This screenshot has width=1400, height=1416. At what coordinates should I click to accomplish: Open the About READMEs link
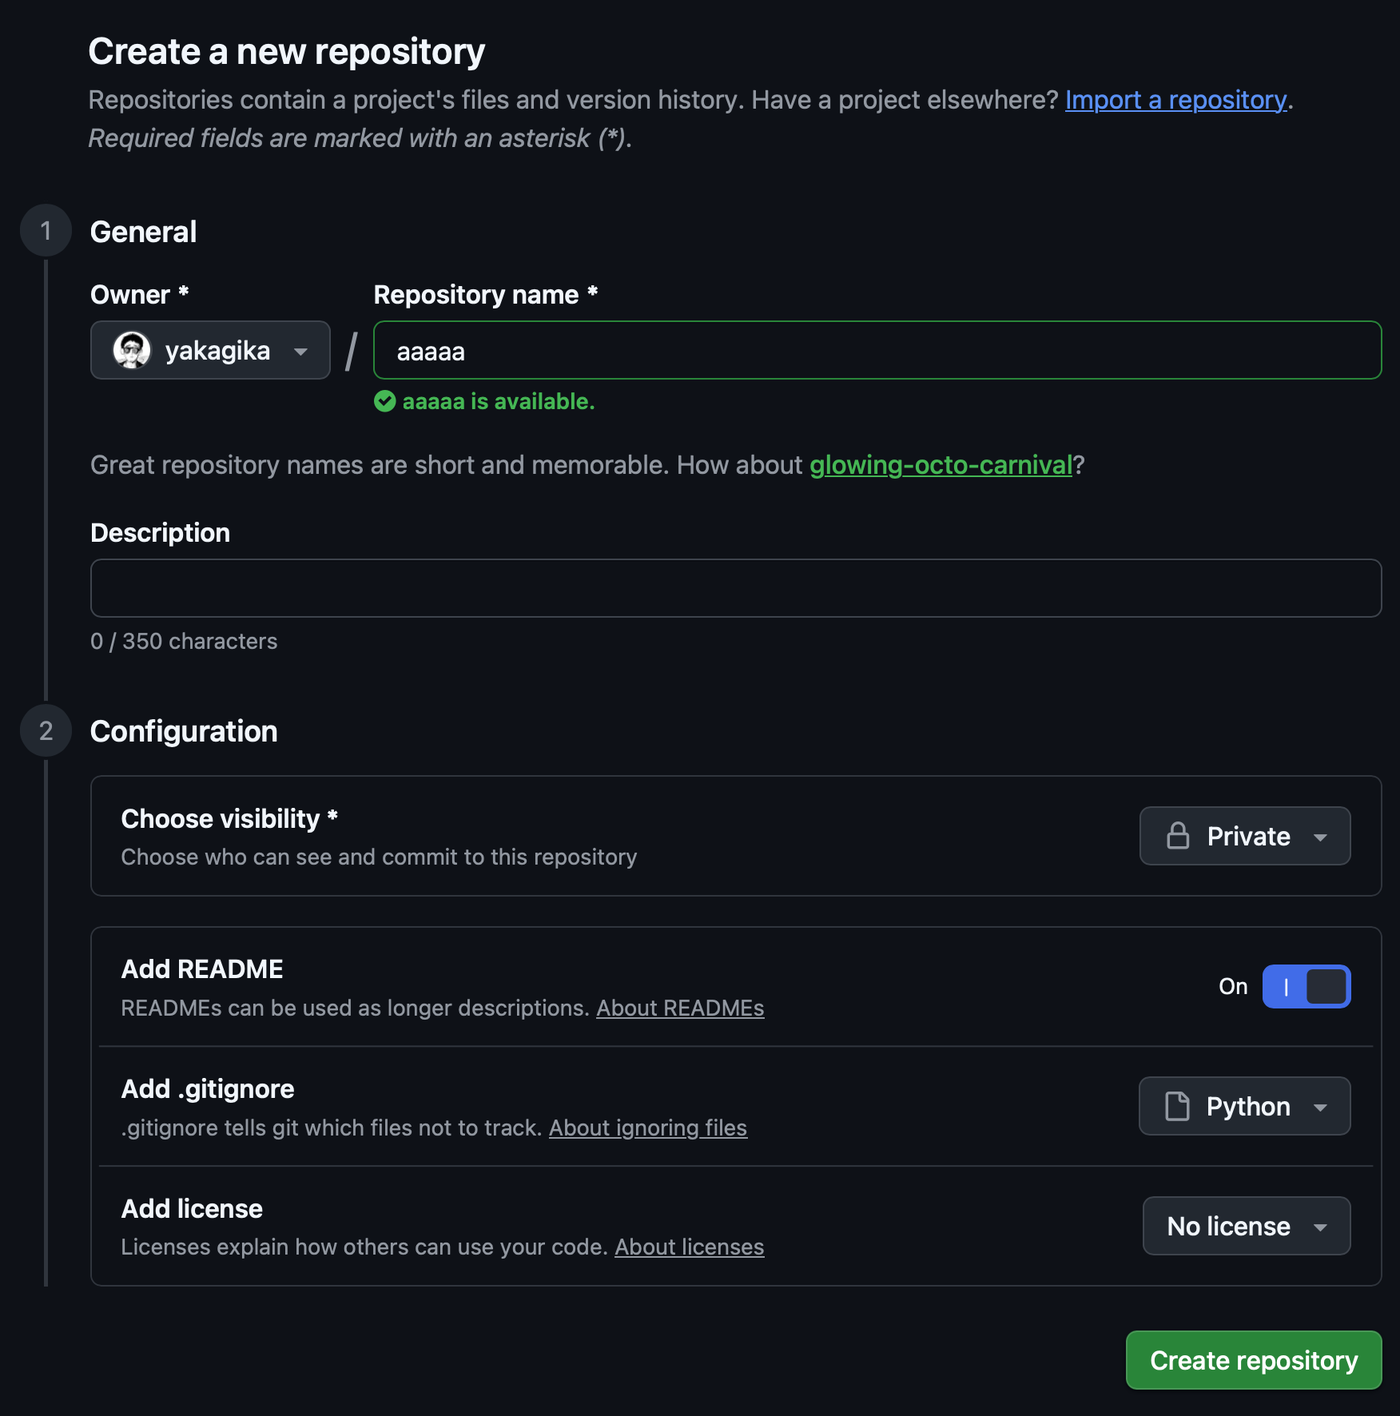click(x=680, y=1008)
